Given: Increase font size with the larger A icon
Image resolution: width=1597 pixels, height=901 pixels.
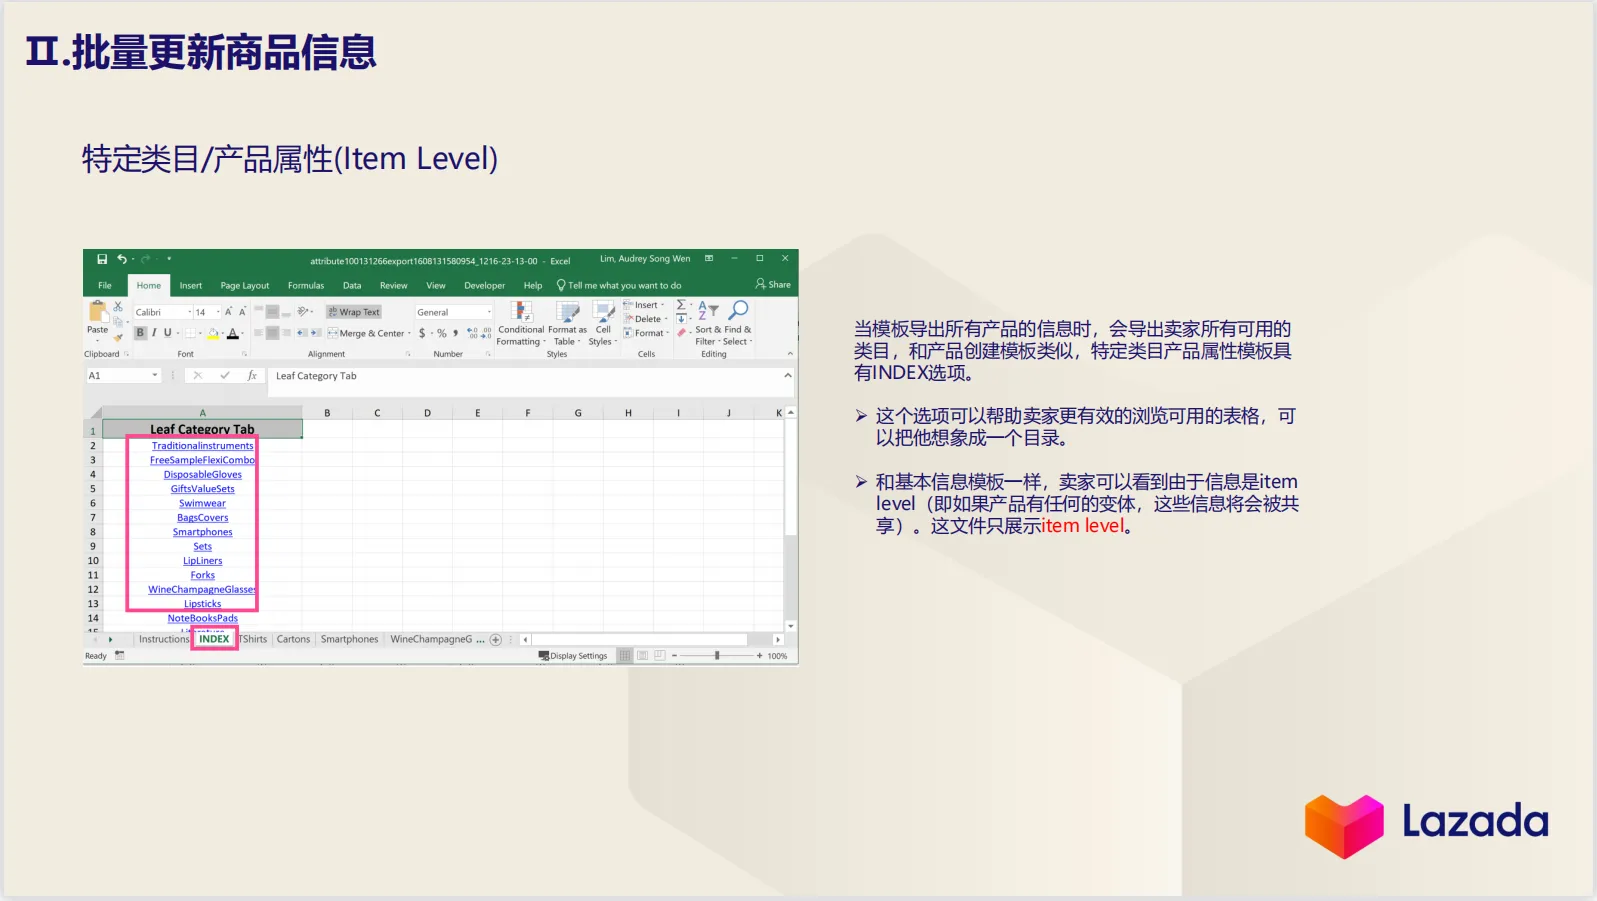Looking at the screenshot, I should pos(228,312).
